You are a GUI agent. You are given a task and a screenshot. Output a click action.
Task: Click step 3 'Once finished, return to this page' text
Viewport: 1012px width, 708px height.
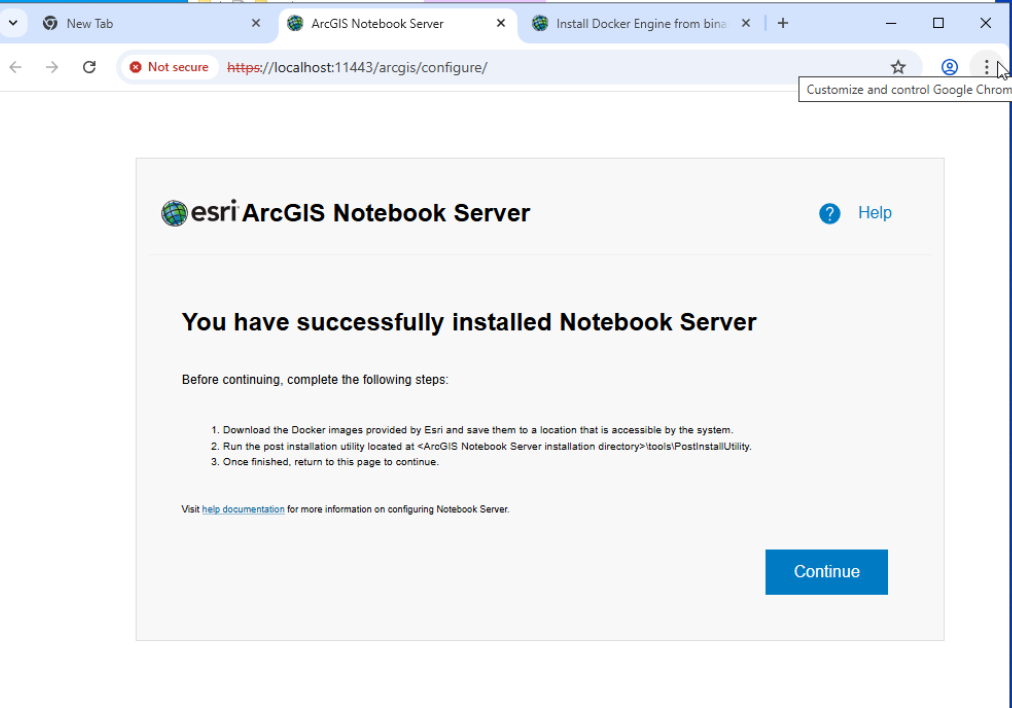pyautogui.click(x=330, y=462)
